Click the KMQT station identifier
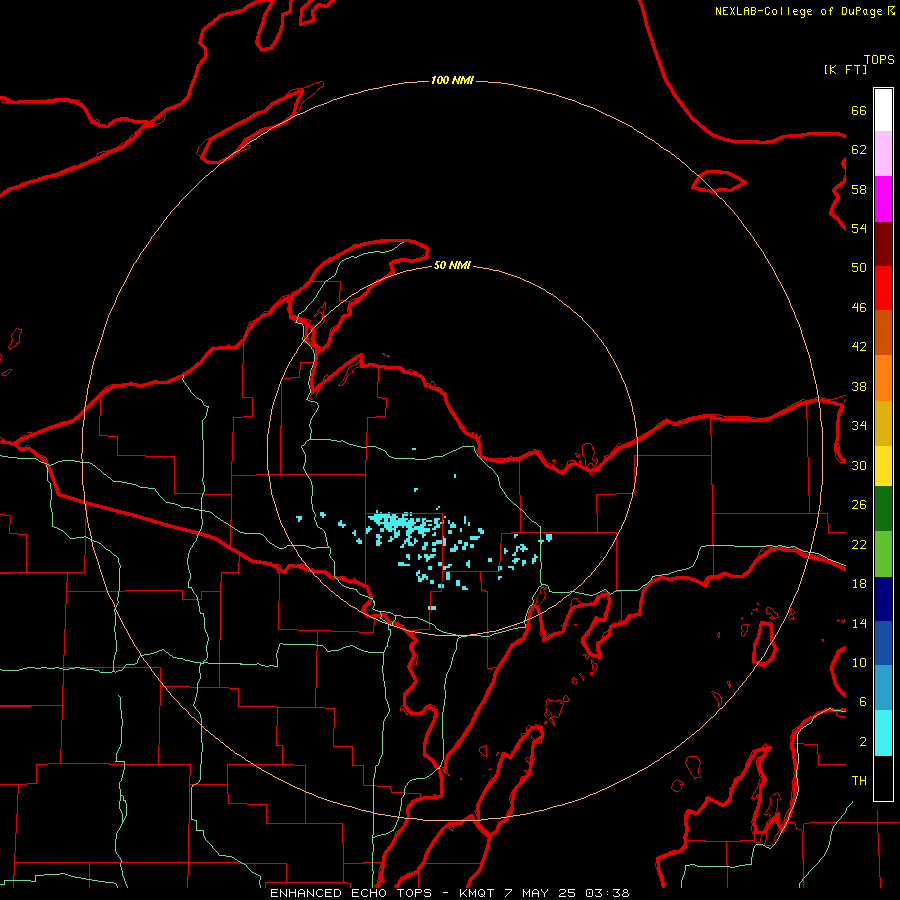Viewport: 900px width, 900px height. (478, 893)
